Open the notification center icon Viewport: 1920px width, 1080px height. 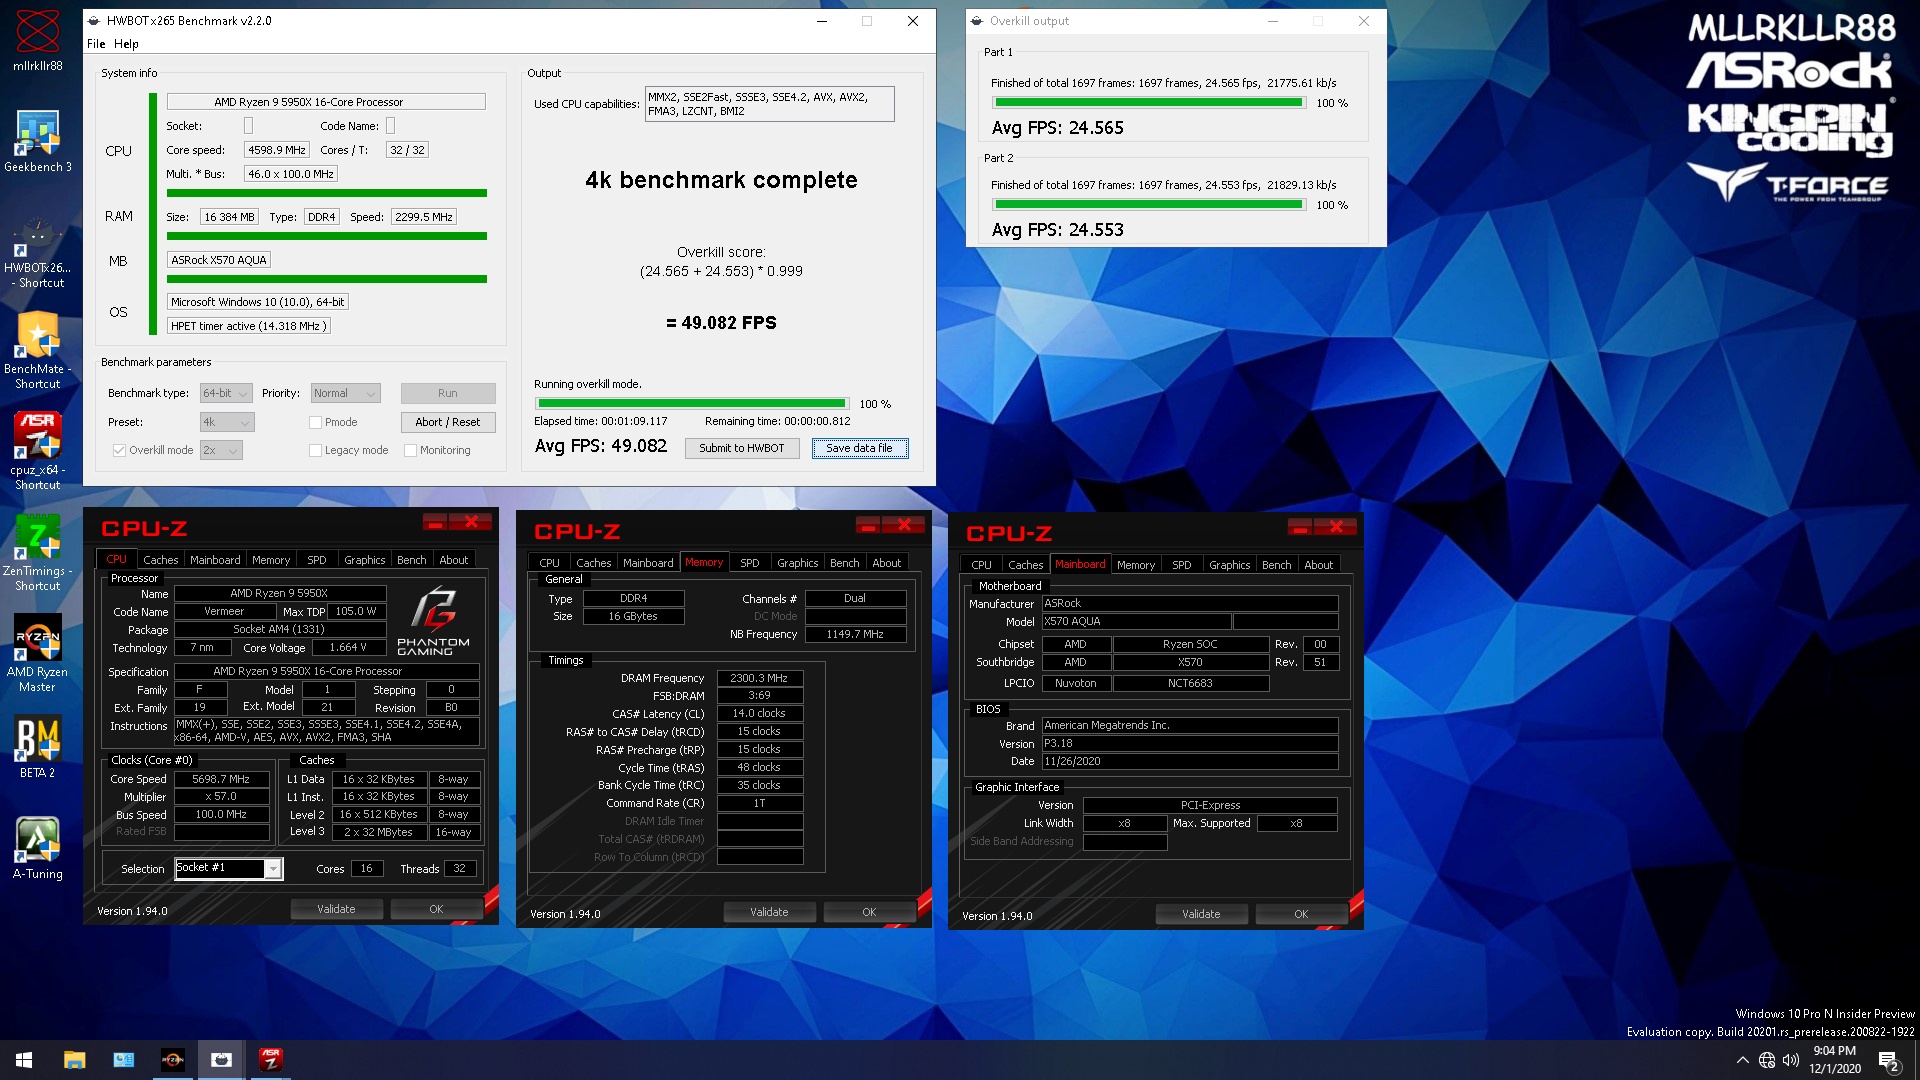point(1888,1061)
